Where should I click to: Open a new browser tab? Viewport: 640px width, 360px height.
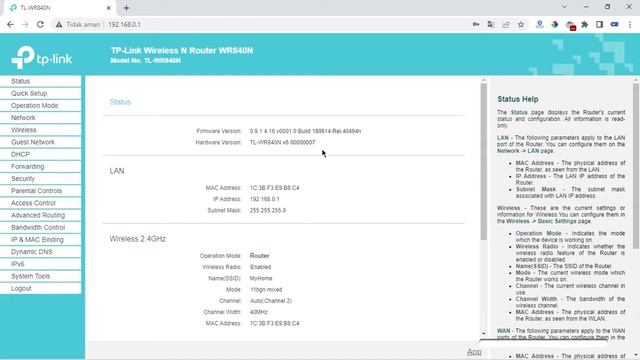pyautogui.click(x=127, y=8)
